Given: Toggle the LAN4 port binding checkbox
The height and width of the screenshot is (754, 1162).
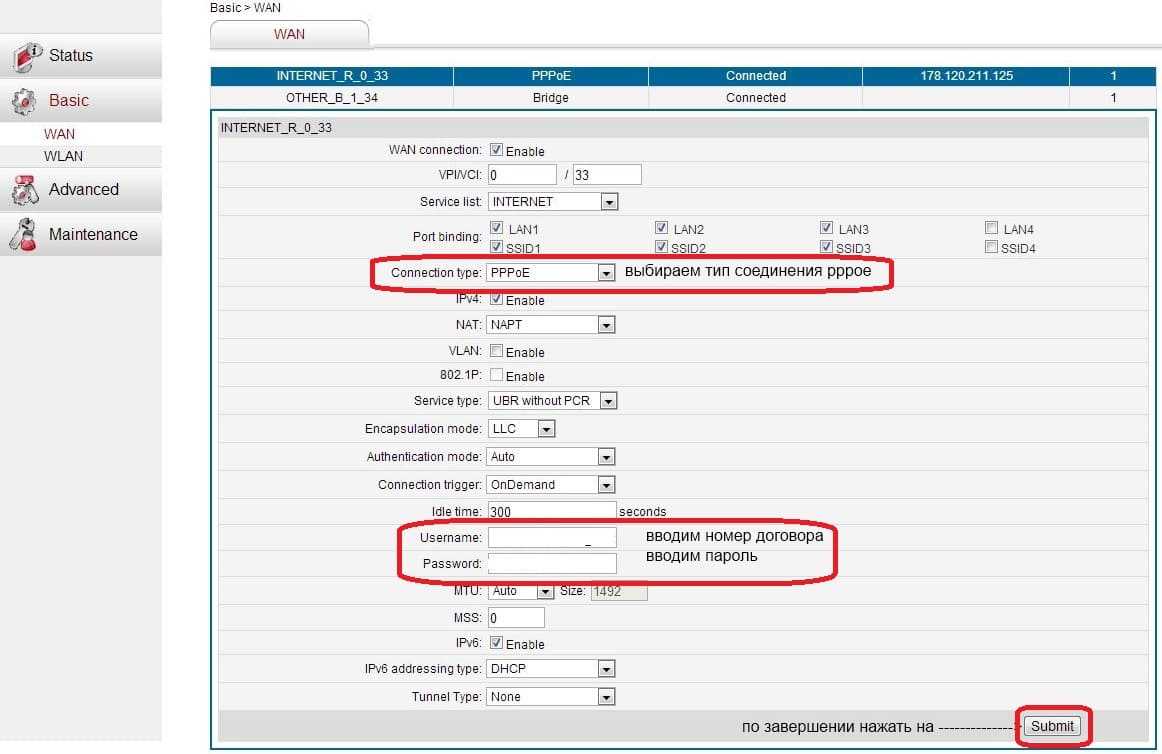Looking at the screenshot, I should coord(991,228).
